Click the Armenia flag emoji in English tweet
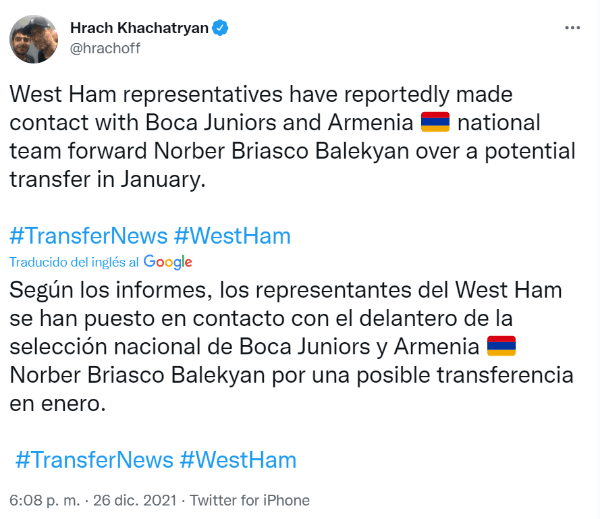 (x=435, y=123)
